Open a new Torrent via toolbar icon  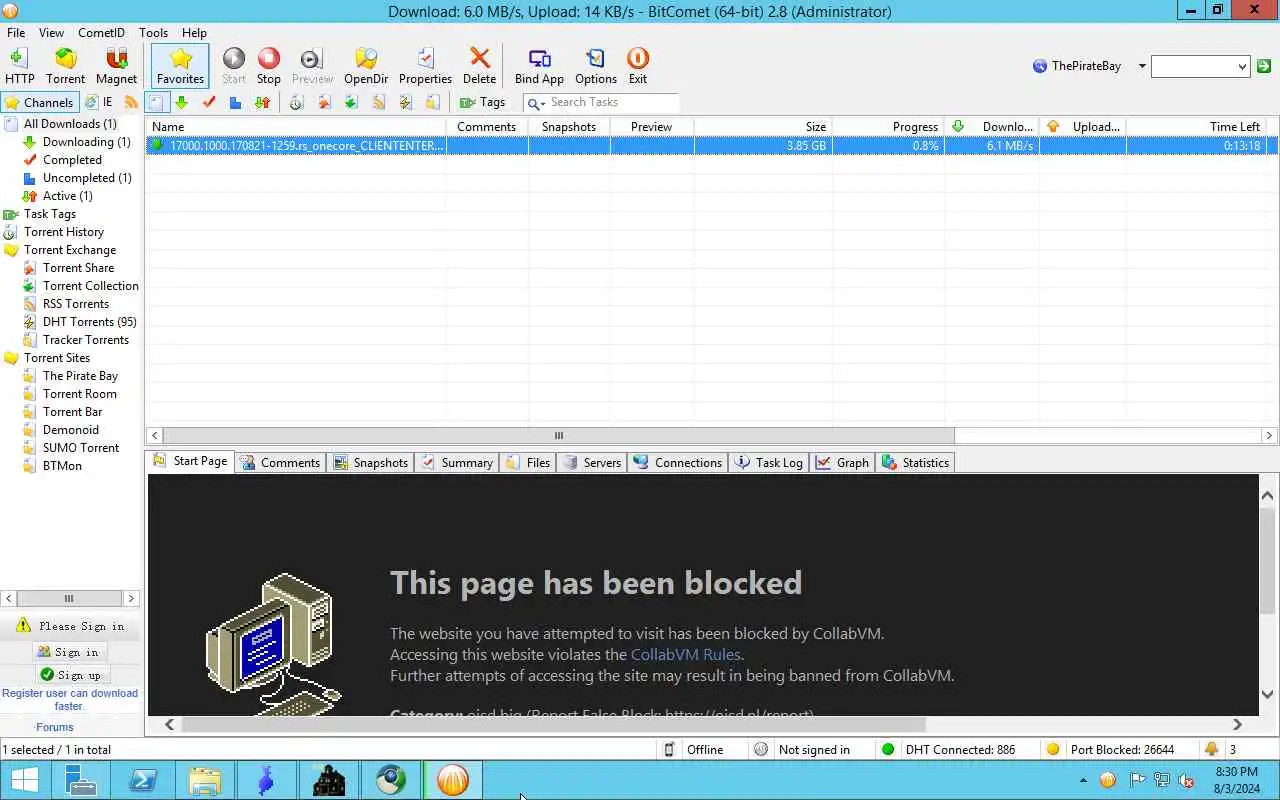click(65, 66)
